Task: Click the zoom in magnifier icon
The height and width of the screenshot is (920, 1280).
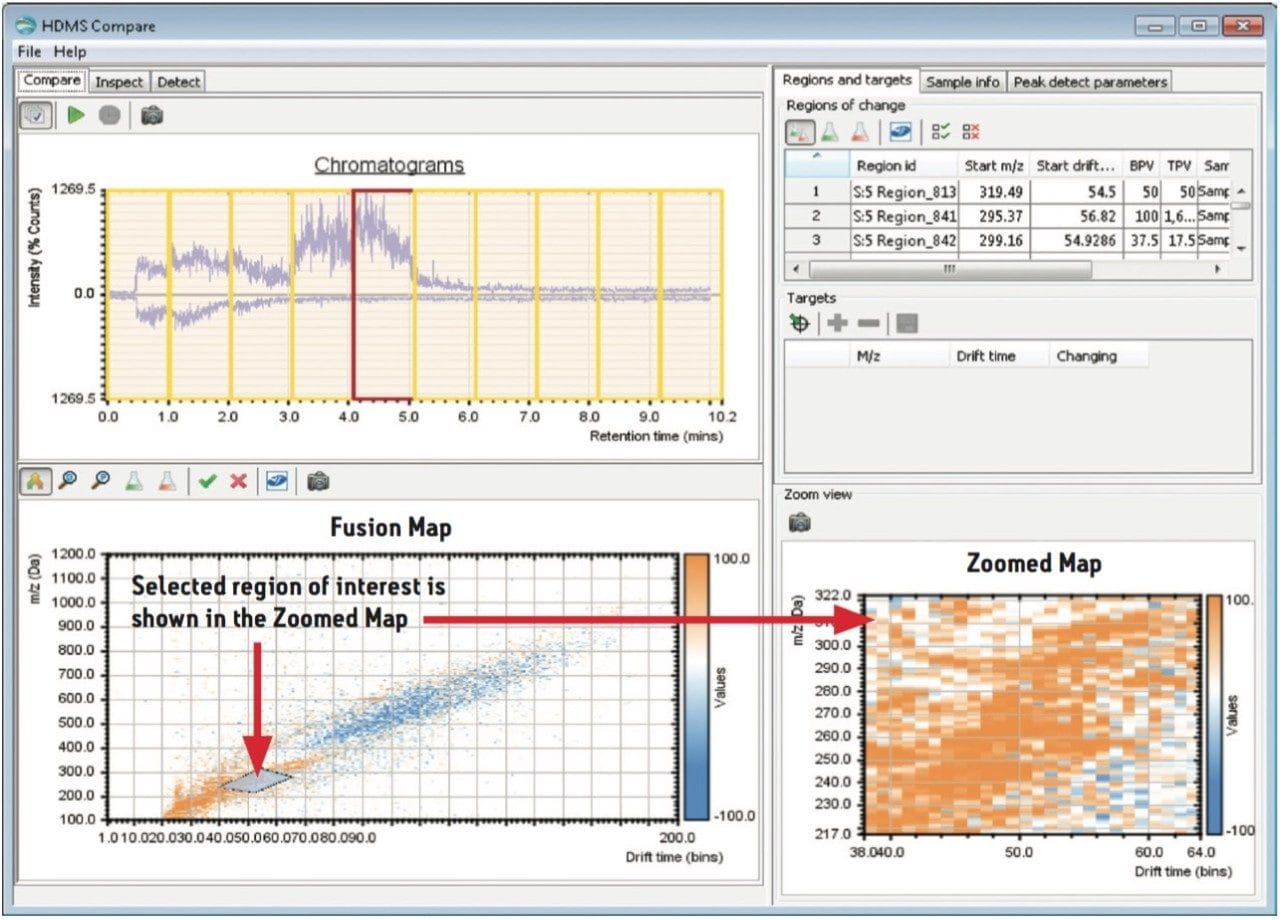Action: [67, 481]
